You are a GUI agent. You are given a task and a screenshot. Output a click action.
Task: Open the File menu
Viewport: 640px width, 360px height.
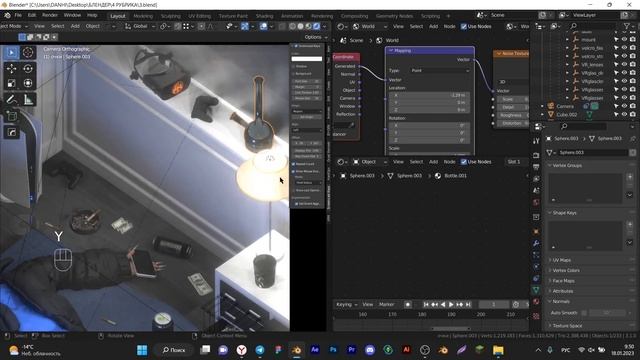18,16
